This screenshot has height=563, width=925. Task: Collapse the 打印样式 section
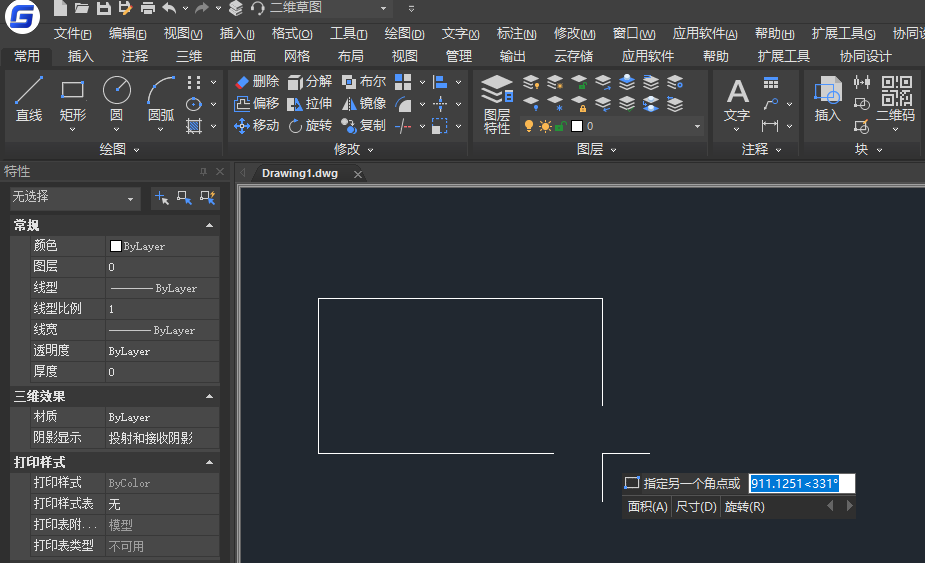tap(209, 462)
